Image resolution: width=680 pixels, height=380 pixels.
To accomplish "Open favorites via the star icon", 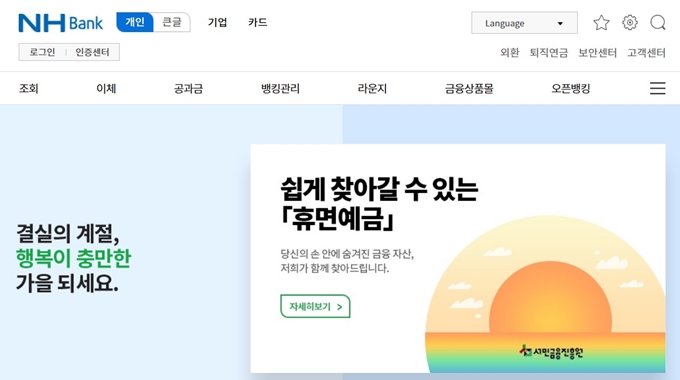I will tap(601, 23).
